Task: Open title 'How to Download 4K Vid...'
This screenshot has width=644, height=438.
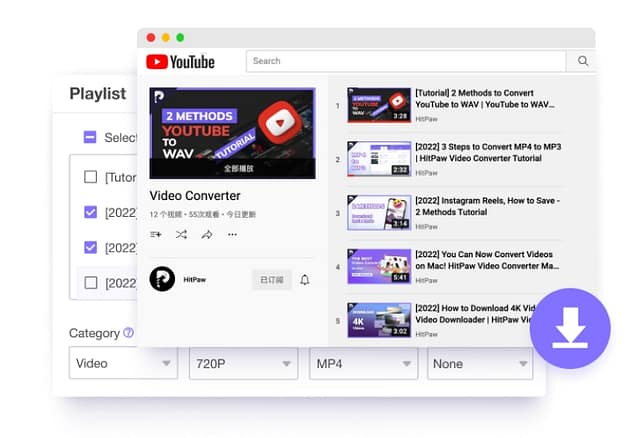Action: tap(475, 314)
